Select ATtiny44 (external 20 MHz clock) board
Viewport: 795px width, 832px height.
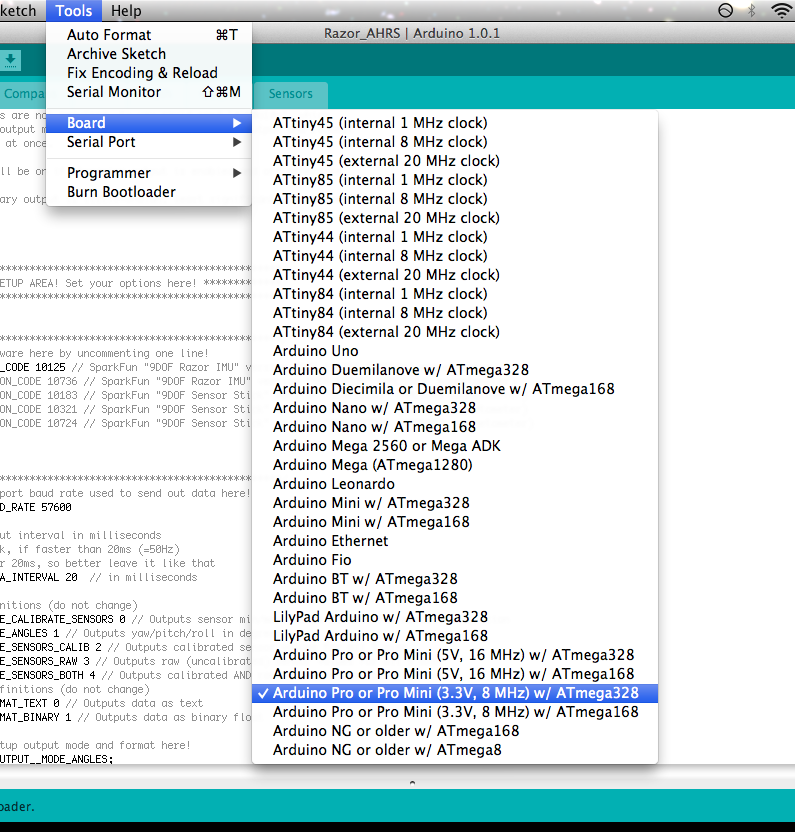(455, 275)
